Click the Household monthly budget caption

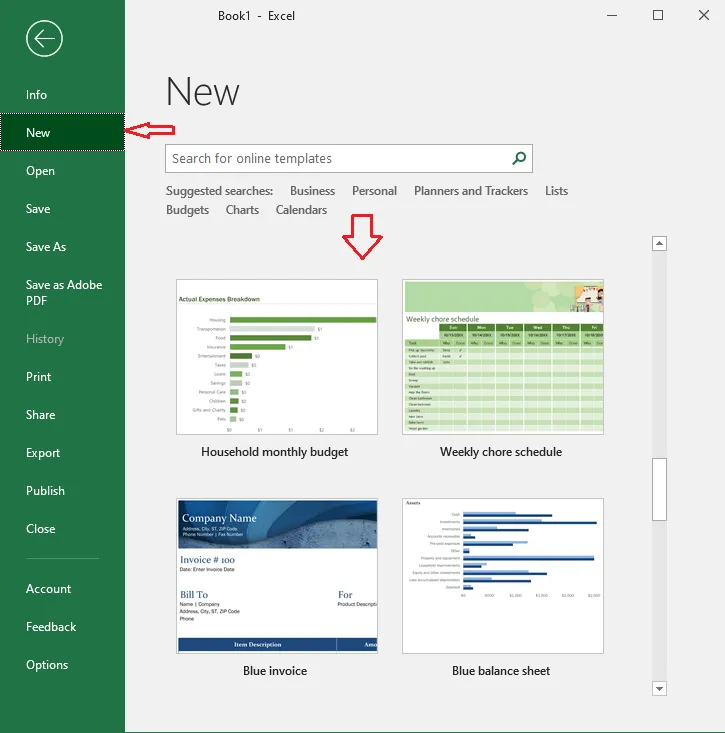coord(274,452)
